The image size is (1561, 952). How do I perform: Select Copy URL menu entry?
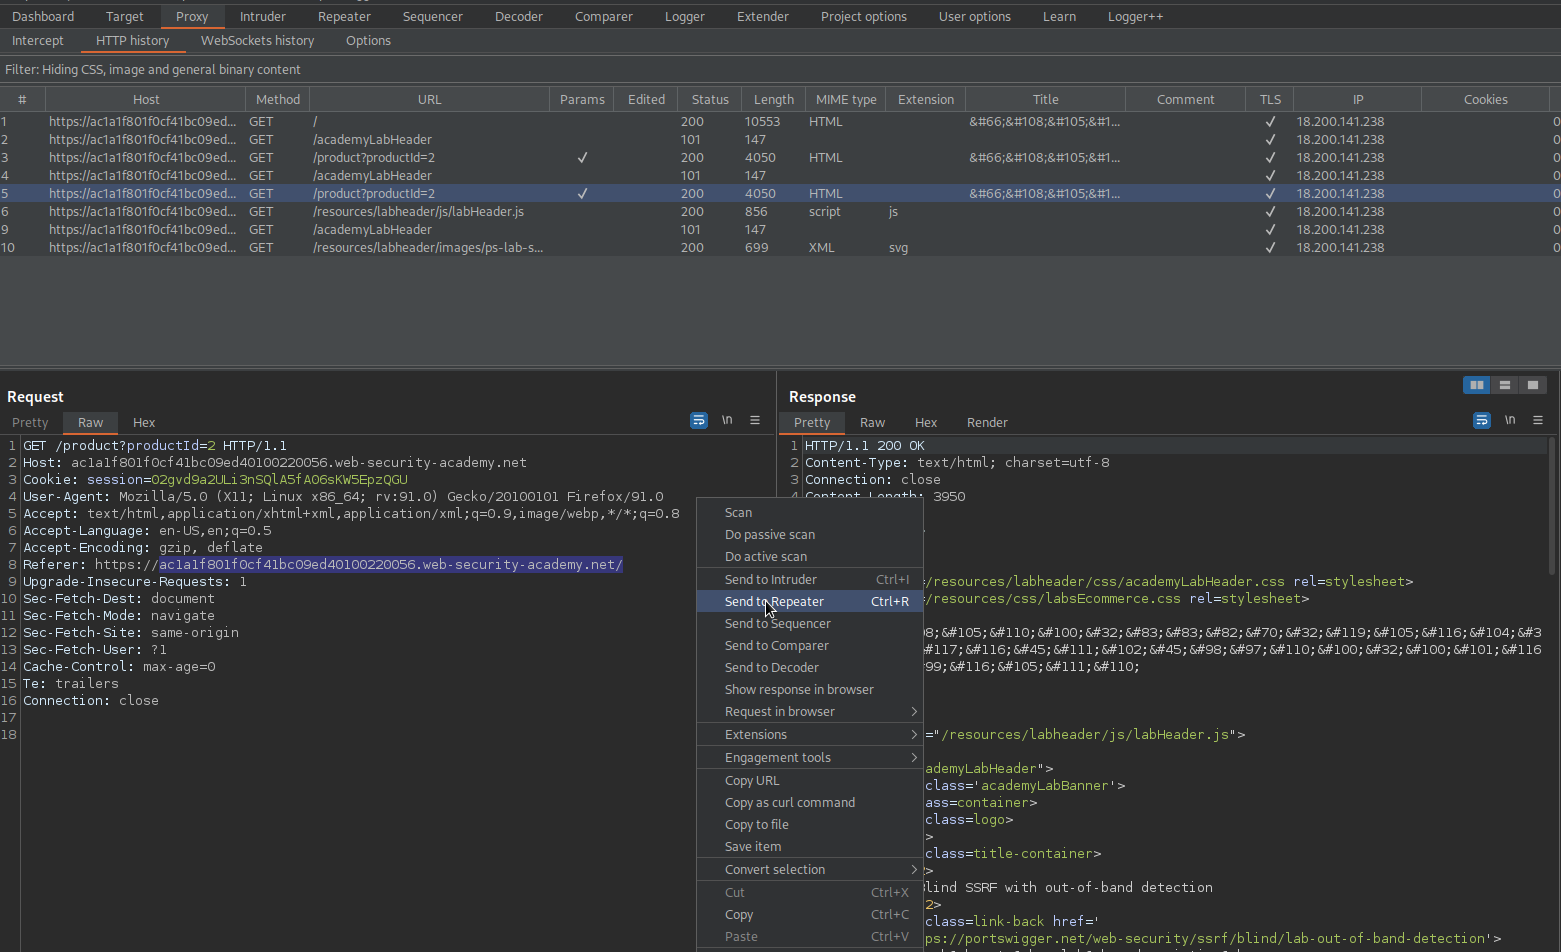point(809,781)
